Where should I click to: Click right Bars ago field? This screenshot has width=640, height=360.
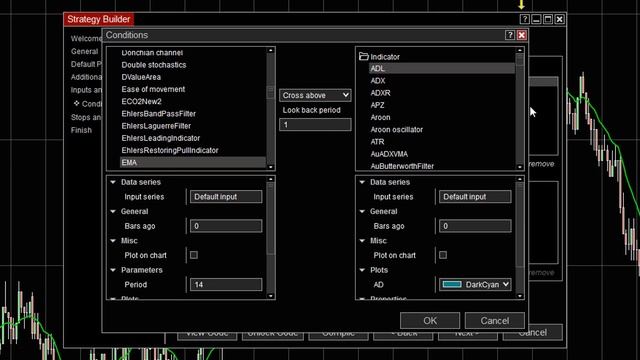475,226
